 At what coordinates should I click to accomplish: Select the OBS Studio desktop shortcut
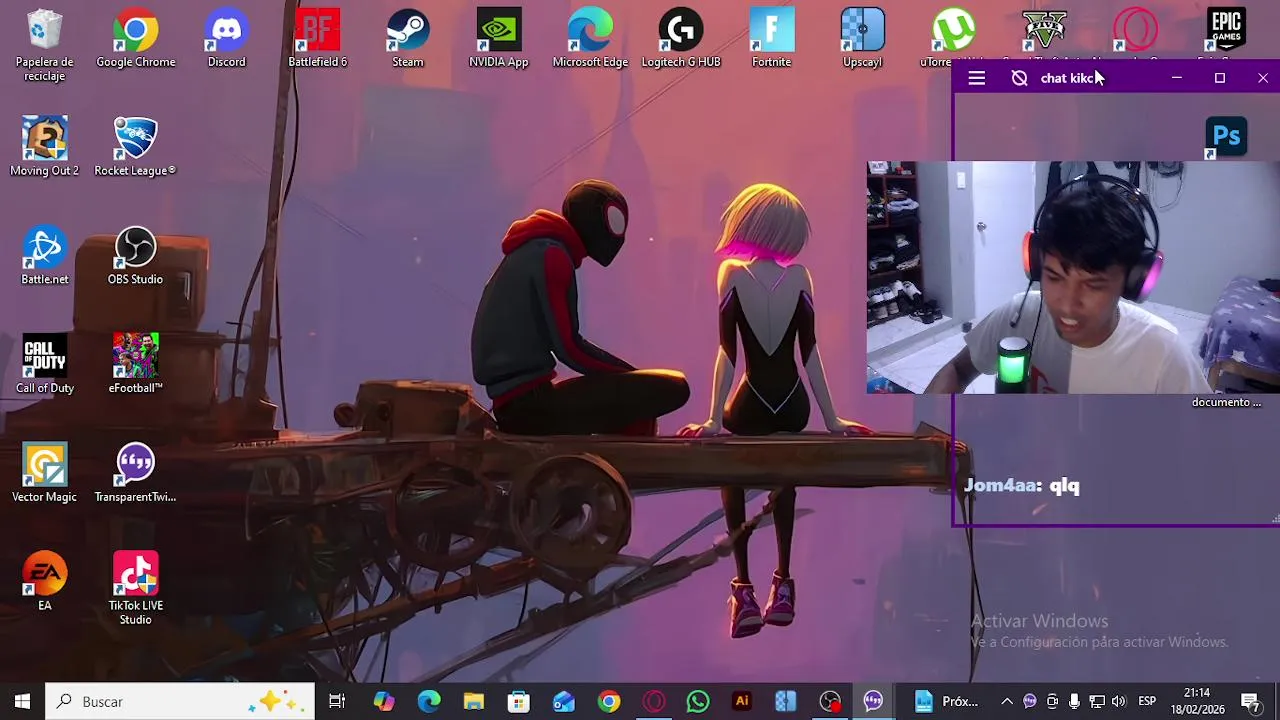coord(135,257)
